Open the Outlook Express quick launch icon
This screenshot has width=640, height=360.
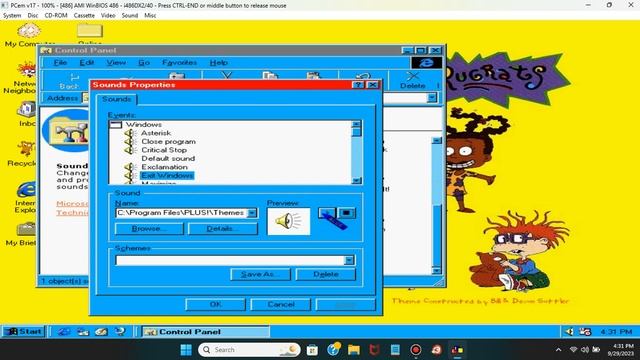click(x=83, y=331)
